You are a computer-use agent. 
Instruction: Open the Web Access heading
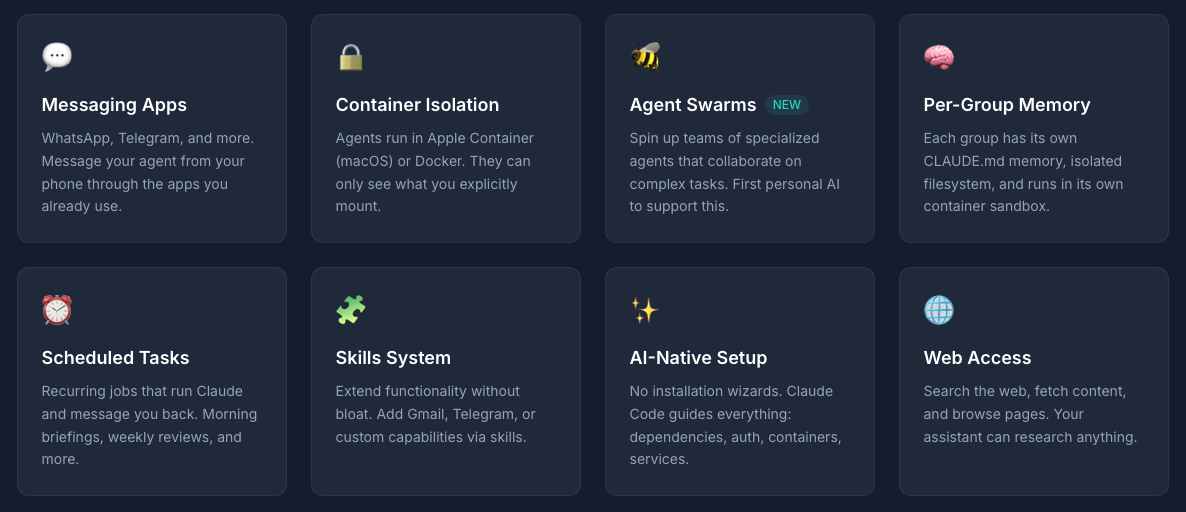pyautogui.click(x=977, y=358)
